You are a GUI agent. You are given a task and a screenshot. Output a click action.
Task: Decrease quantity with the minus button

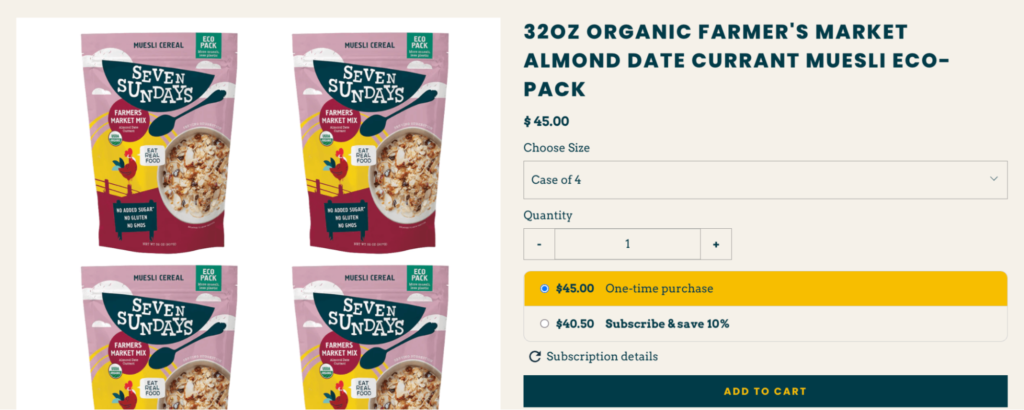(539, 244)
